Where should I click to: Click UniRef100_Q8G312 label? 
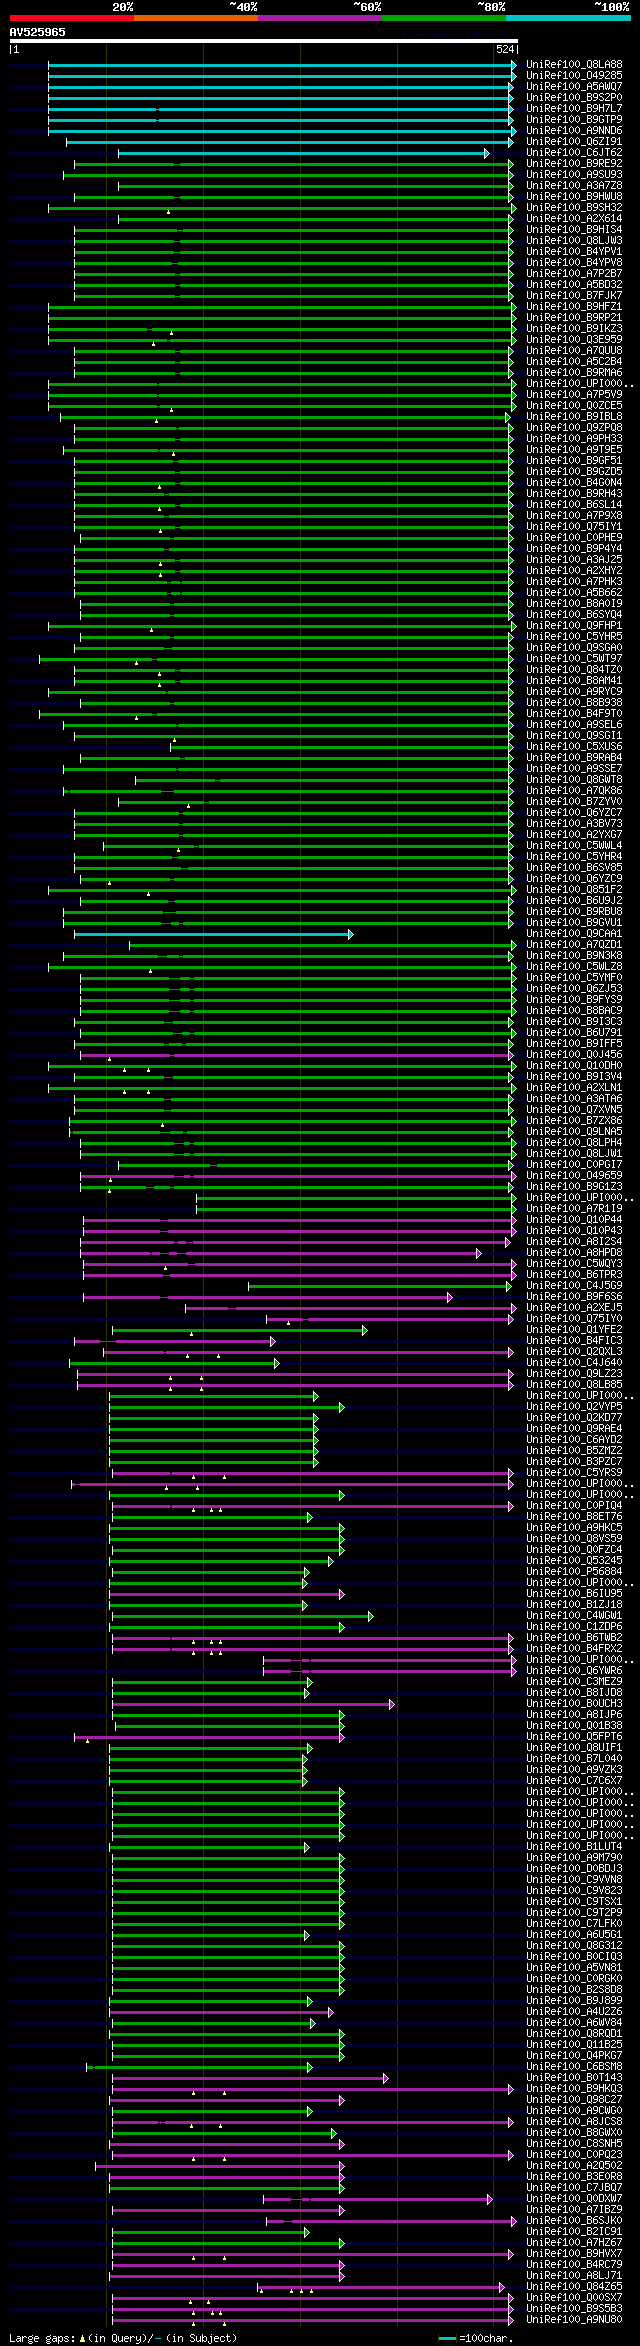click(x=574, y=1945)
